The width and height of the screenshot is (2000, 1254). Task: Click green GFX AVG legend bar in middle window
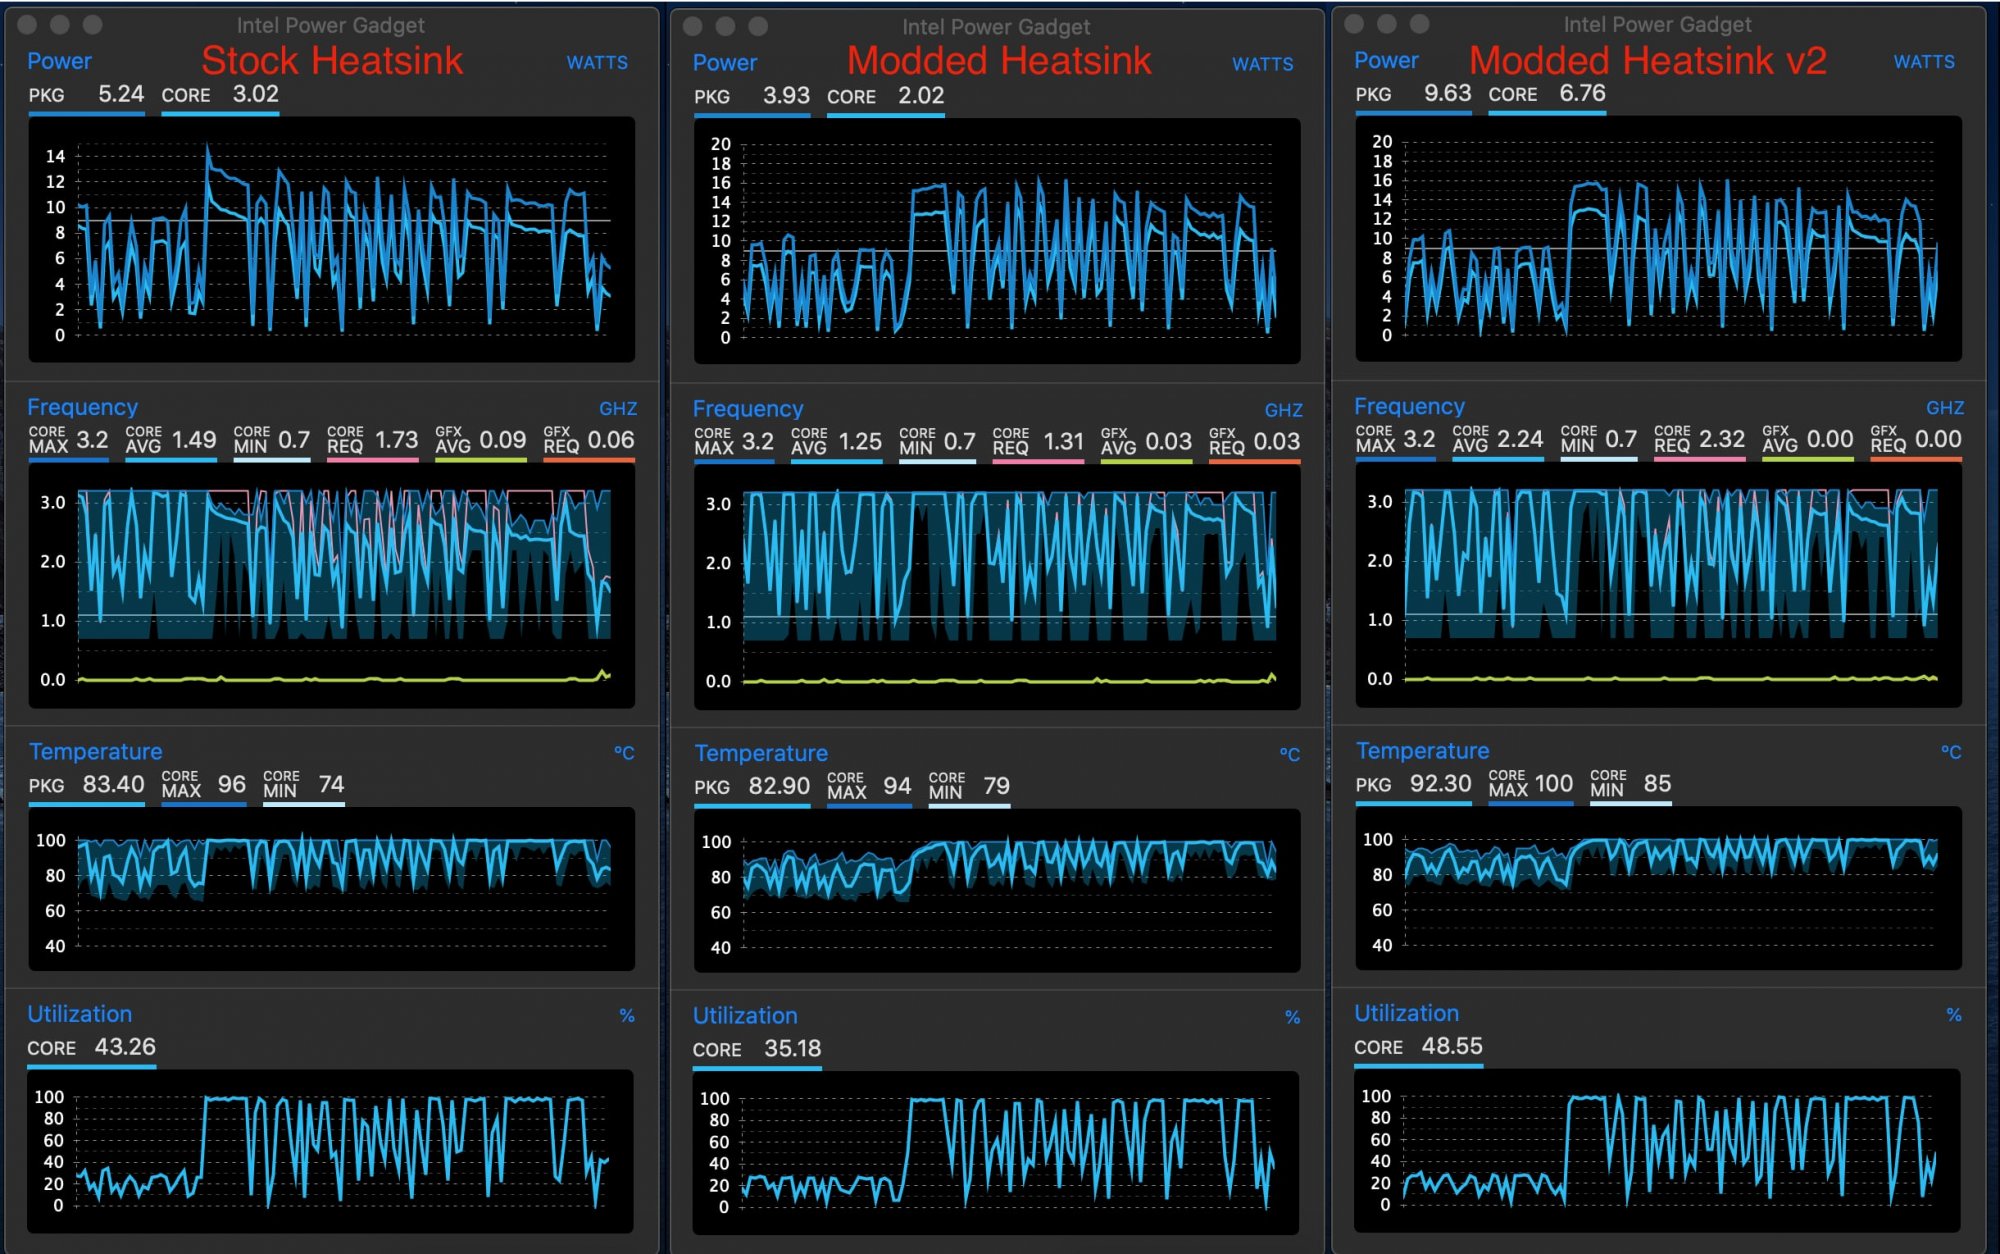pos(1146,462)
